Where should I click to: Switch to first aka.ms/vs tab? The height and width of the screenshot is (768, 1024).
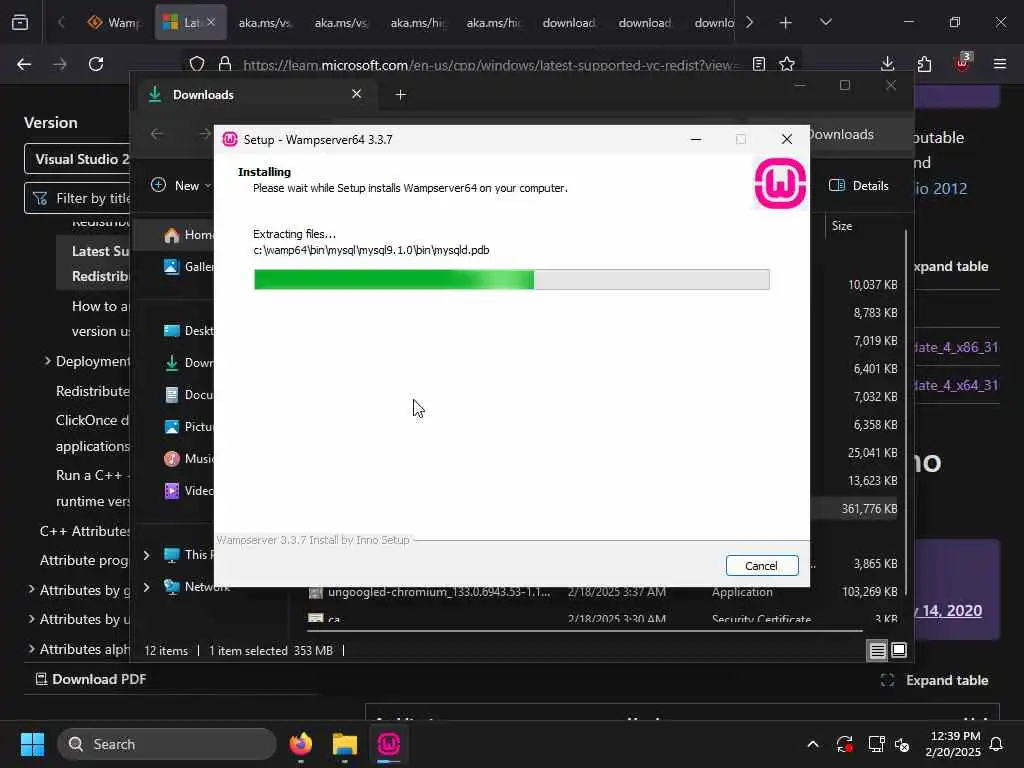coord(264,23)
